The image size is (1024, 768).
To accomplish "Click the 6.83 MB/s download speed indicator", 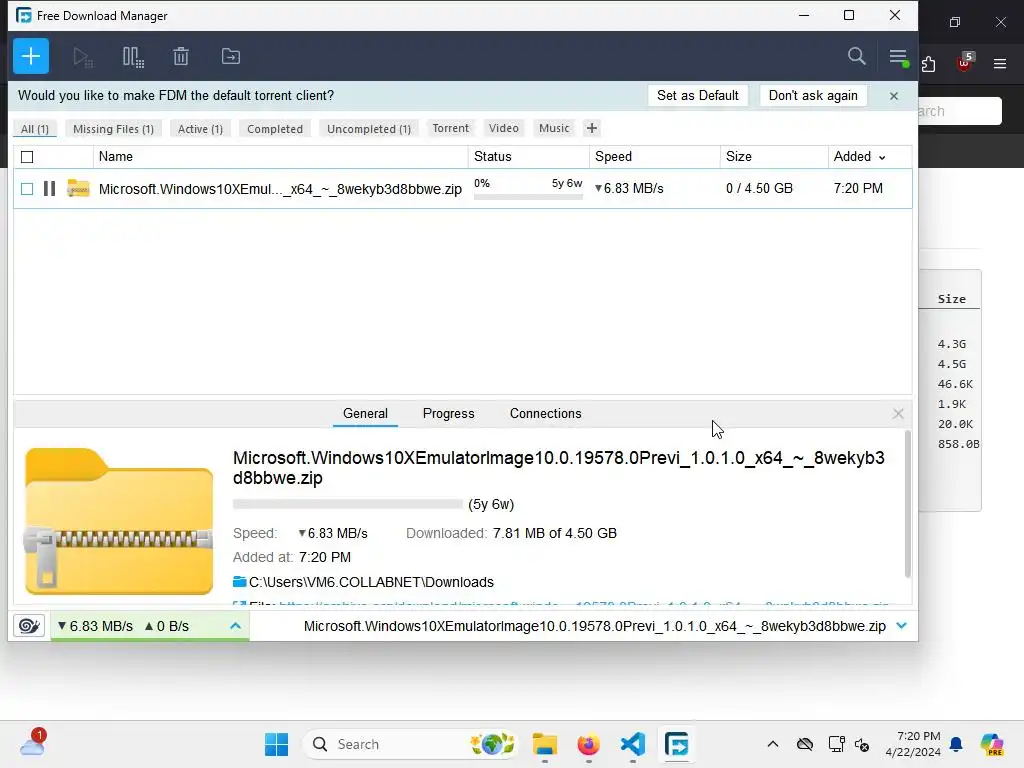I will (x=95, y=626).
